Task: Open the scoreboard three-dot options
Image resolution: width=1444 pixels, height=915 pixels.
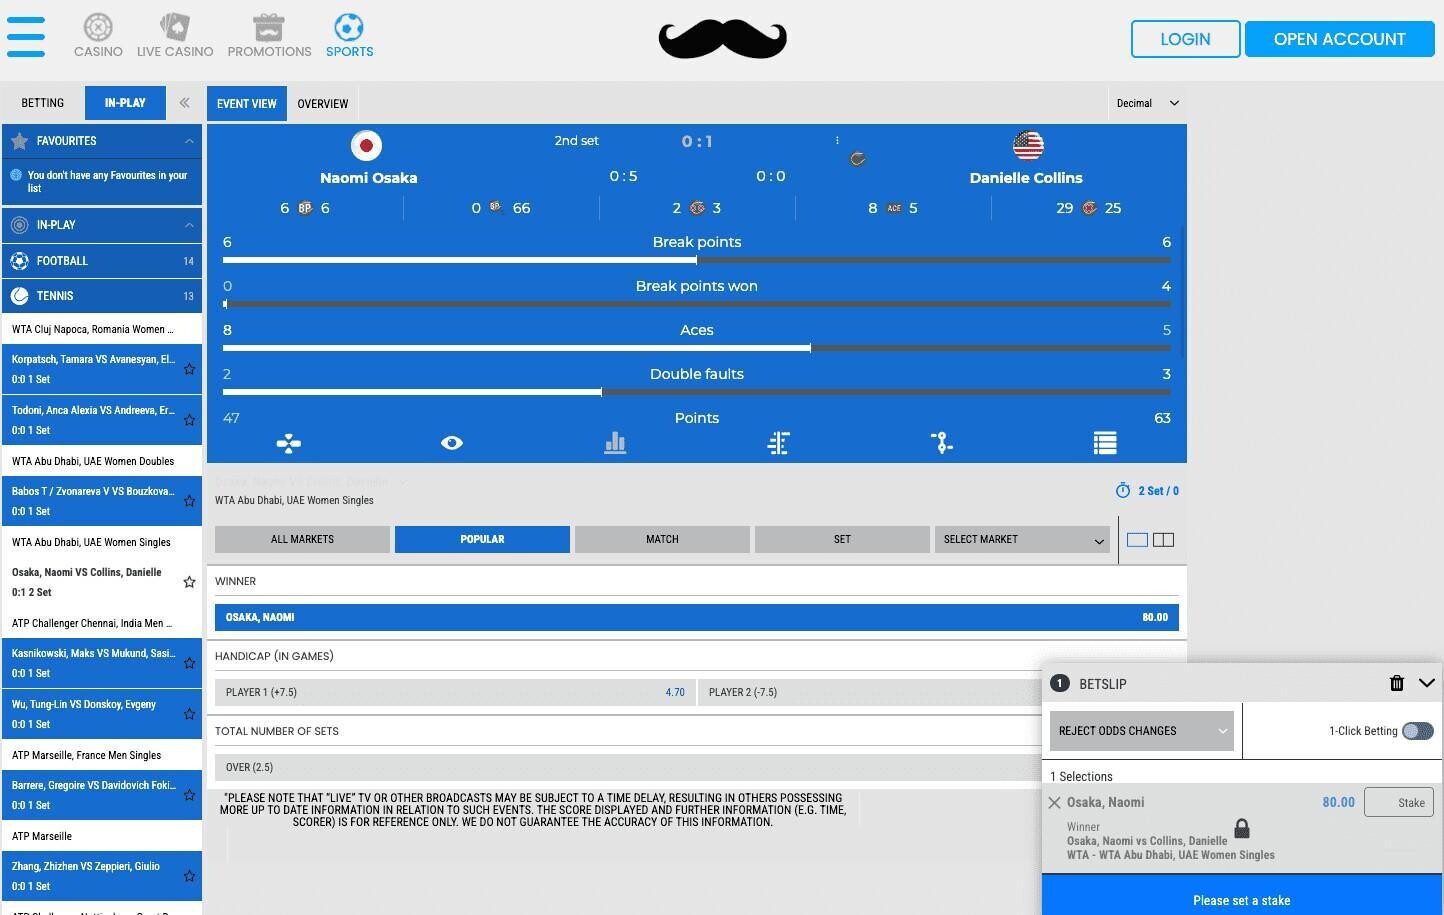Action: (837, 140)
